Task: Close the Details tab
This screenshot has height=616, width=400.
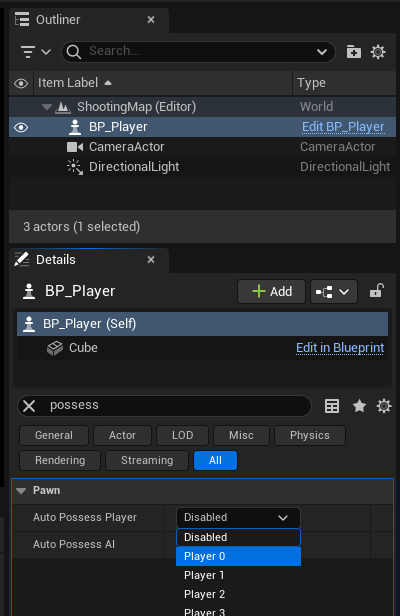Action: (x=151, y=260)
